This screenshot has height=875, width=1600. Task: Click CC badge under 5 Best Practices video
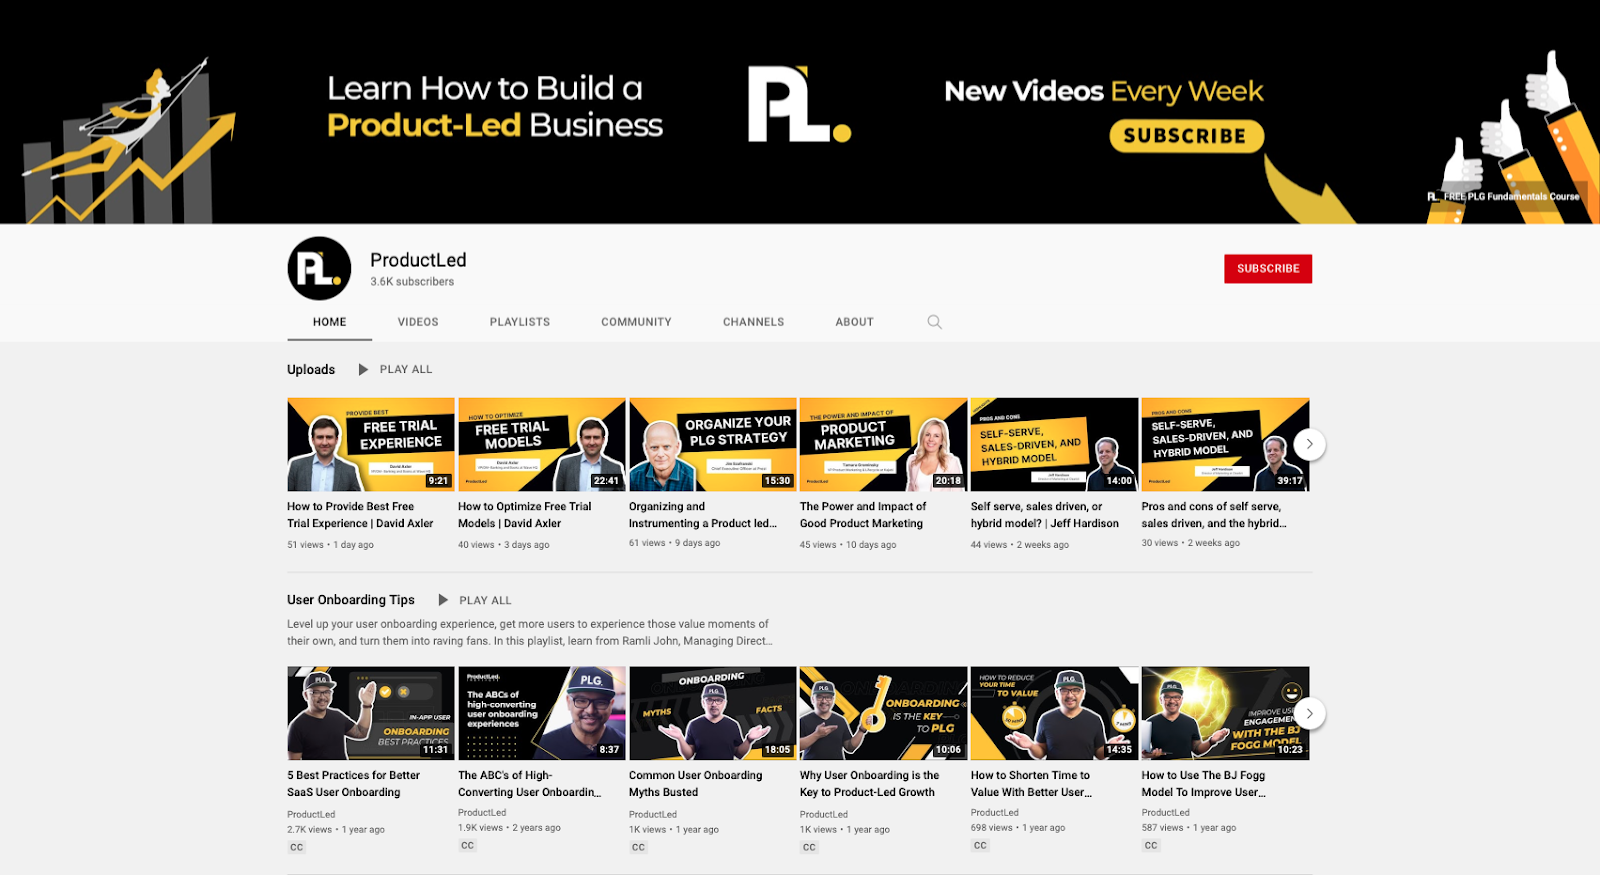tap(296, 847)
